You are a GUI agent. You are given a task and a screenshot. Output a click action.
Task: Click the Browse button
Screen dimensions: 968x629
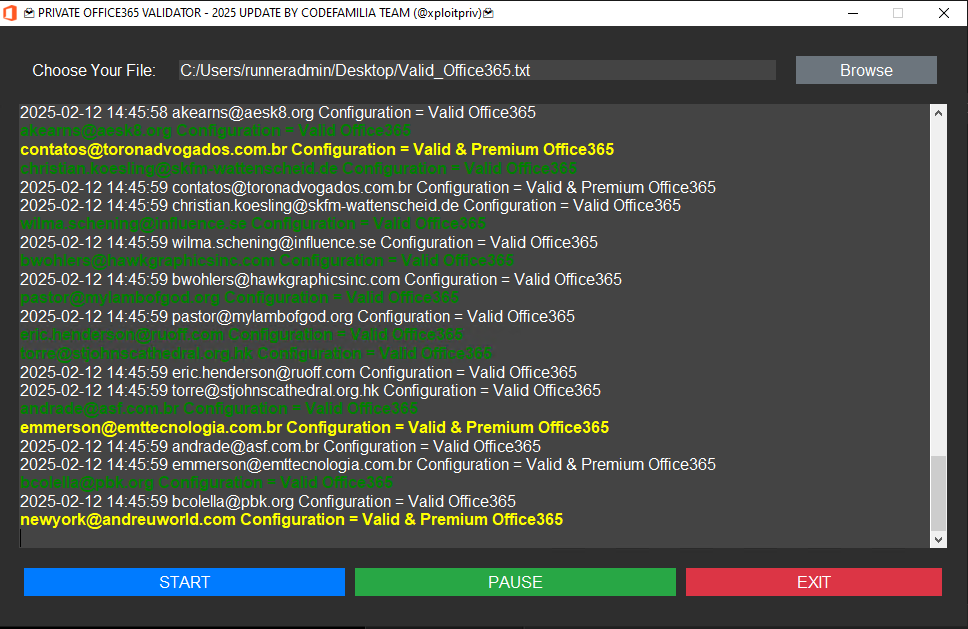pyautogui.click(x=866, y=70)
